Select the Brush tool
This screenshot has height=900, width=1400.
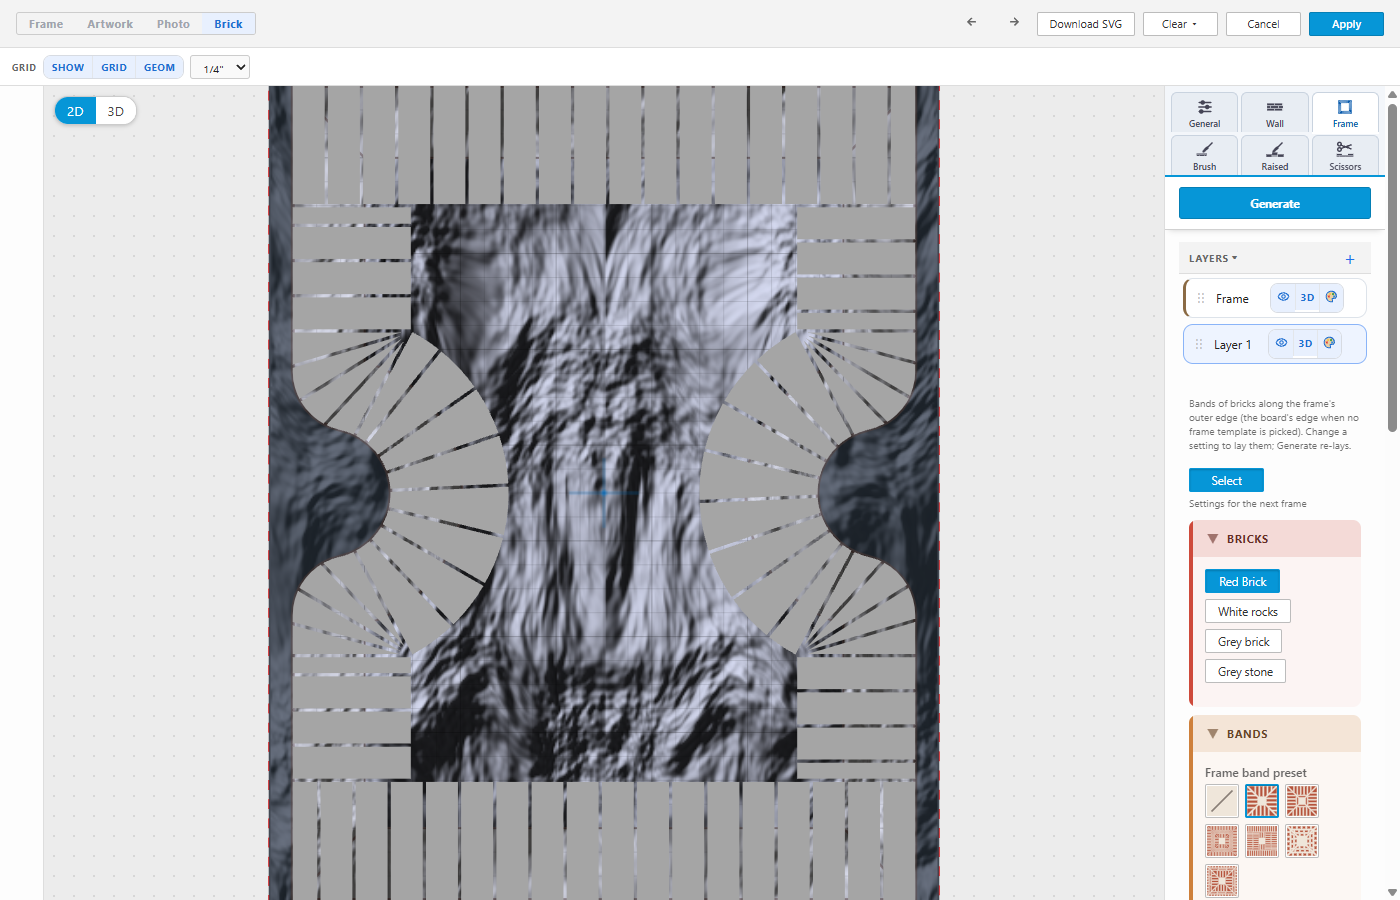(x=1205, y=155)
